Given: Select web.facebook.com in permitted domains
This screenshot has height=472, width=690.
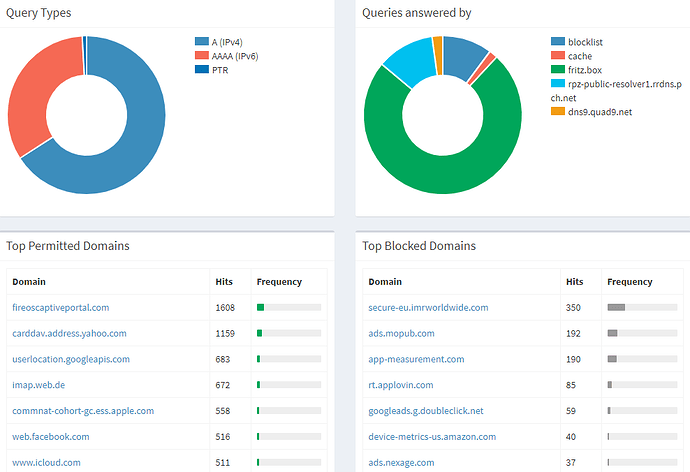Looking at the screenshot, I should [51, 437].
